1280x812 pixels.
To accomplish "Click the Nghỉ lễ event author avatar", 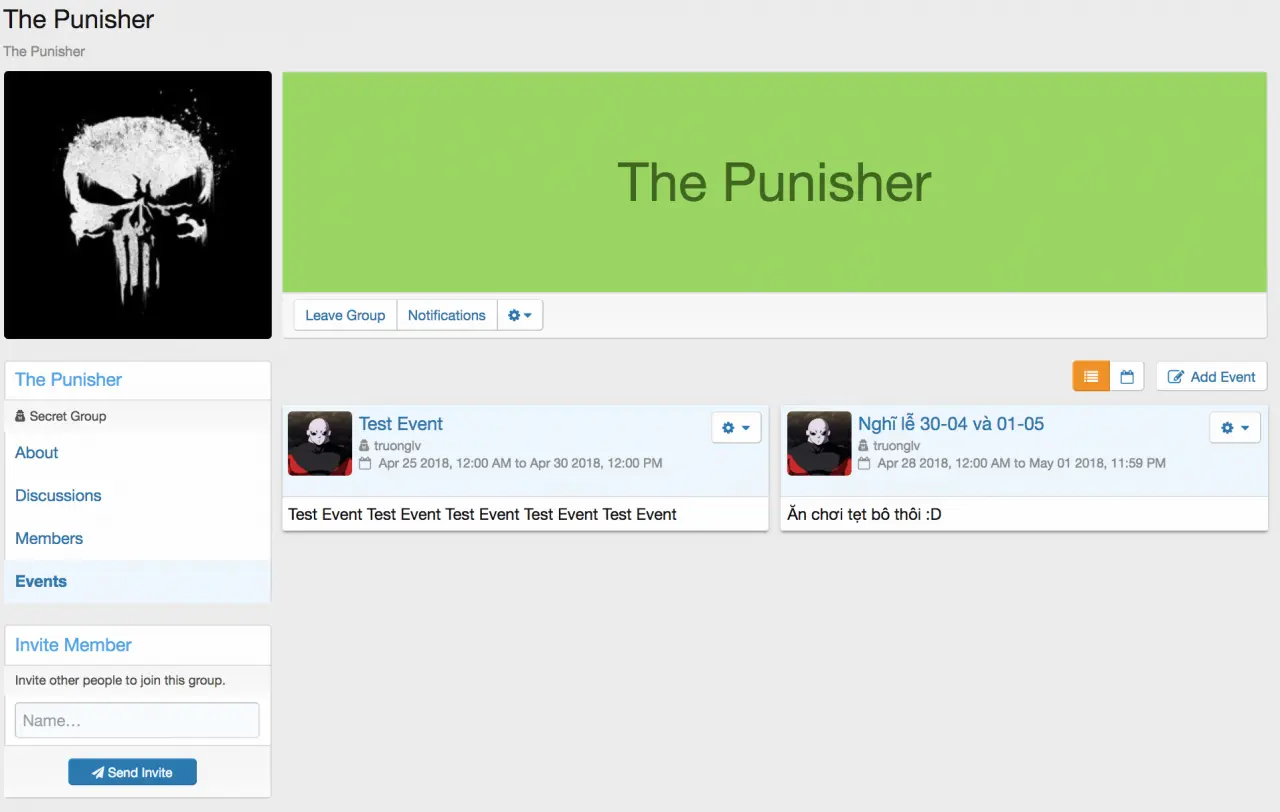I will [819, 443].
